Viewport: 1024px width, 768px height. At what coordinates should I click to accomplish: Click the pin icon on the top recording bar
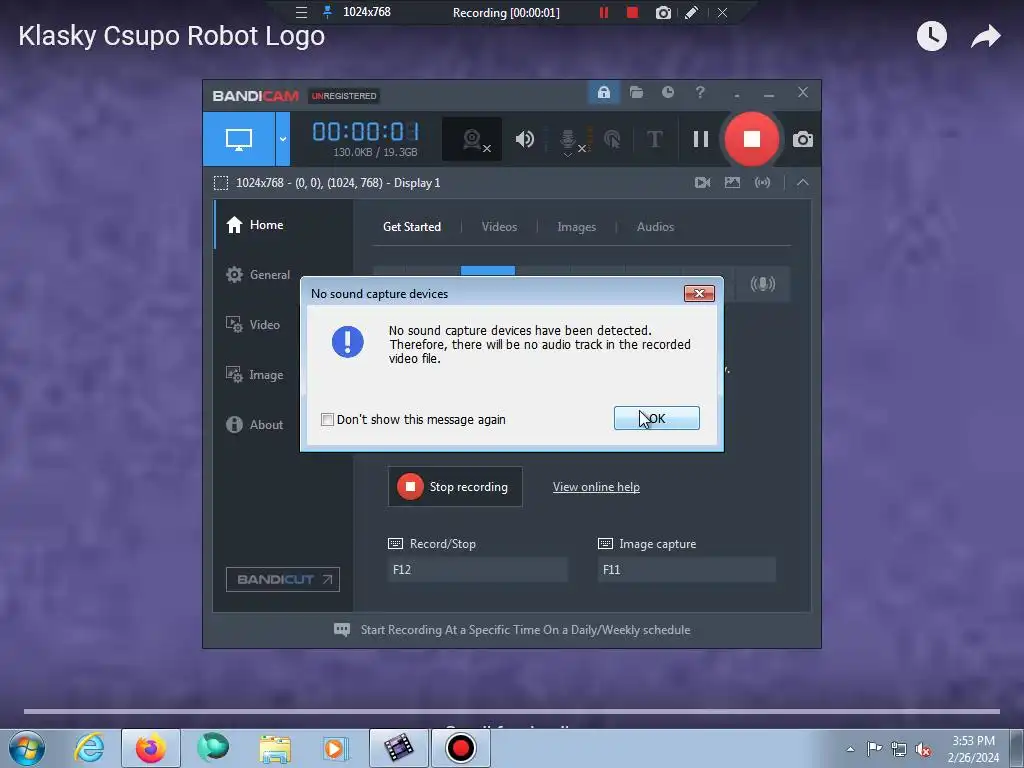coord(328,12)
